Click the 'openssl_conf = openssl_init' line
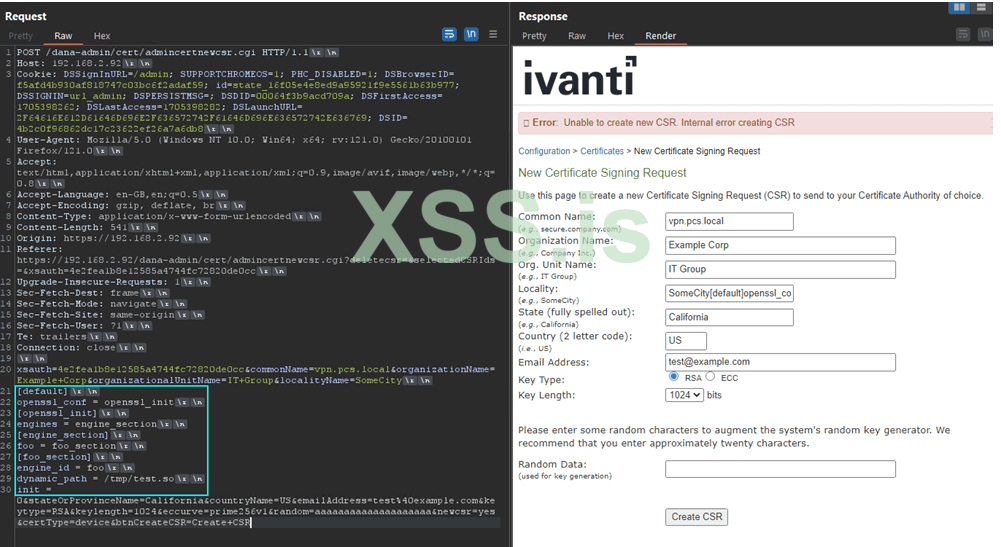The image size is (1001, 547). (x=110, y=402)
